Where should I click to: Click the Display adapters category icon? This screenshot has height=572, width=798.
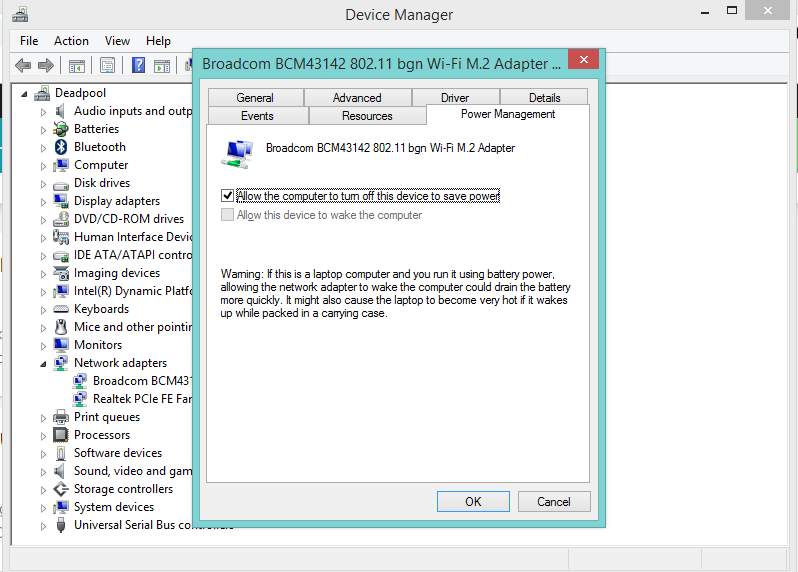(x=61, y=201)
